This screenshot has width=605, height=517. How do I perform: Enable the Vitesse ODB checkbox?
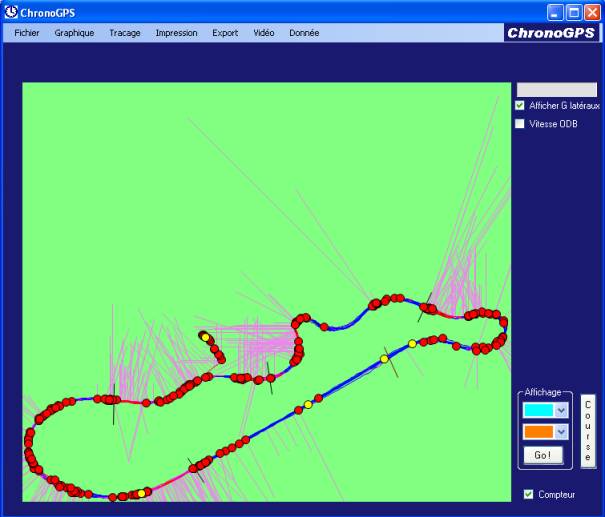click(520, 123)
